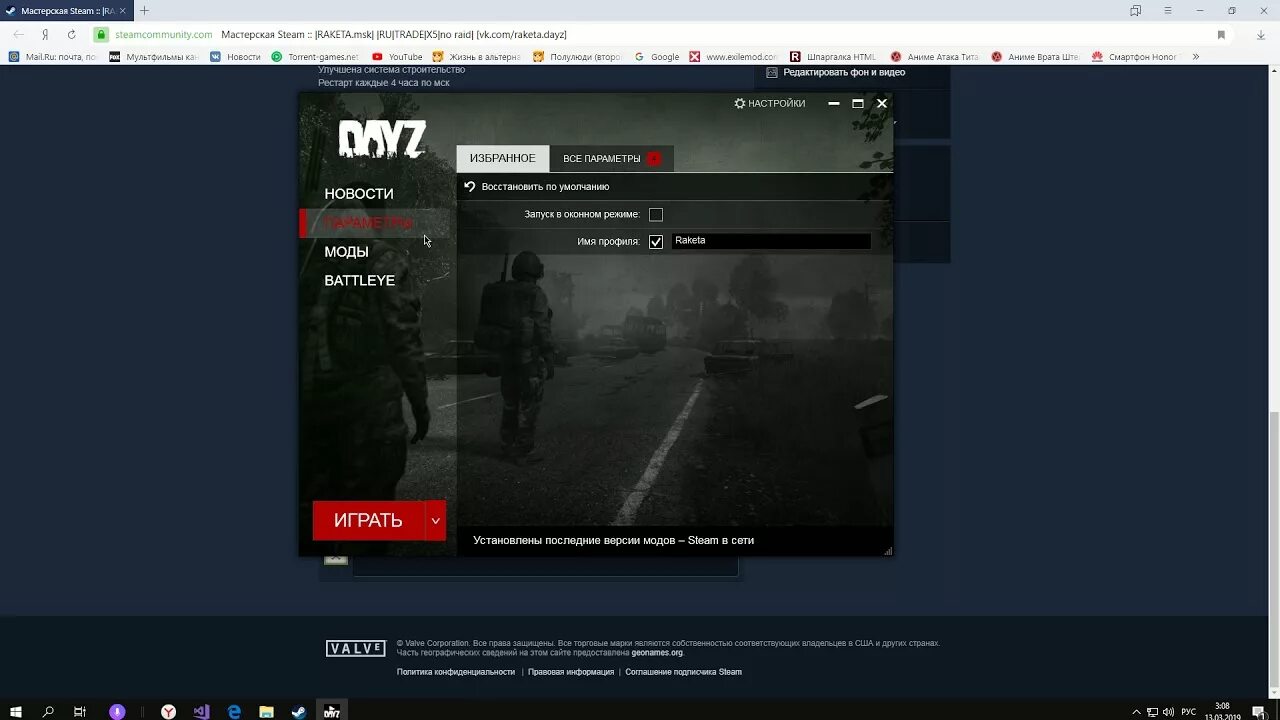Open Соглашение подписчика Steam link
The width and height of the screenshot is (1280, 720).
pos(684,672)
